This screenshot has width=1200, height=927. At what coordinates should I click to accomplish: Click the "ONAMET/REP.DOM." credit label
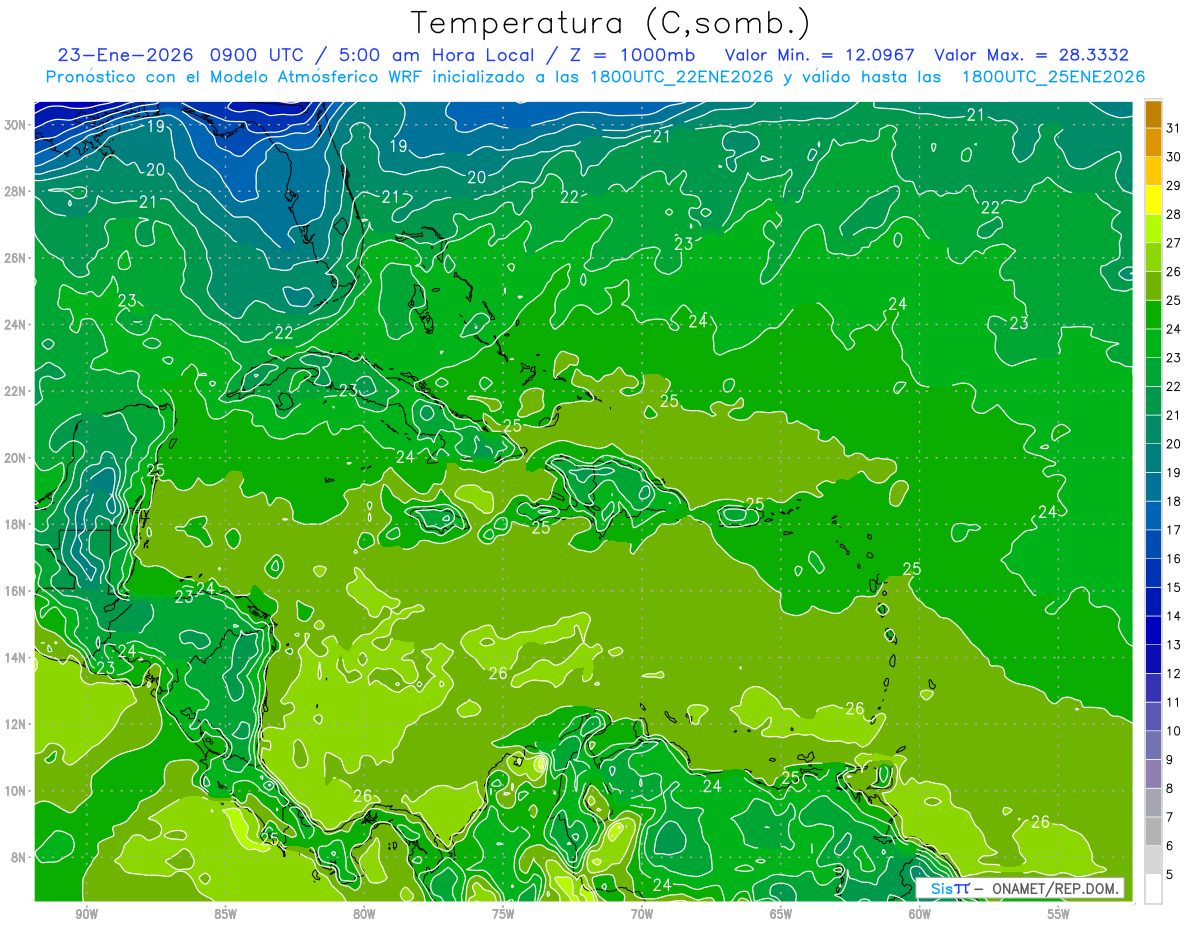tap(1056, 888)
